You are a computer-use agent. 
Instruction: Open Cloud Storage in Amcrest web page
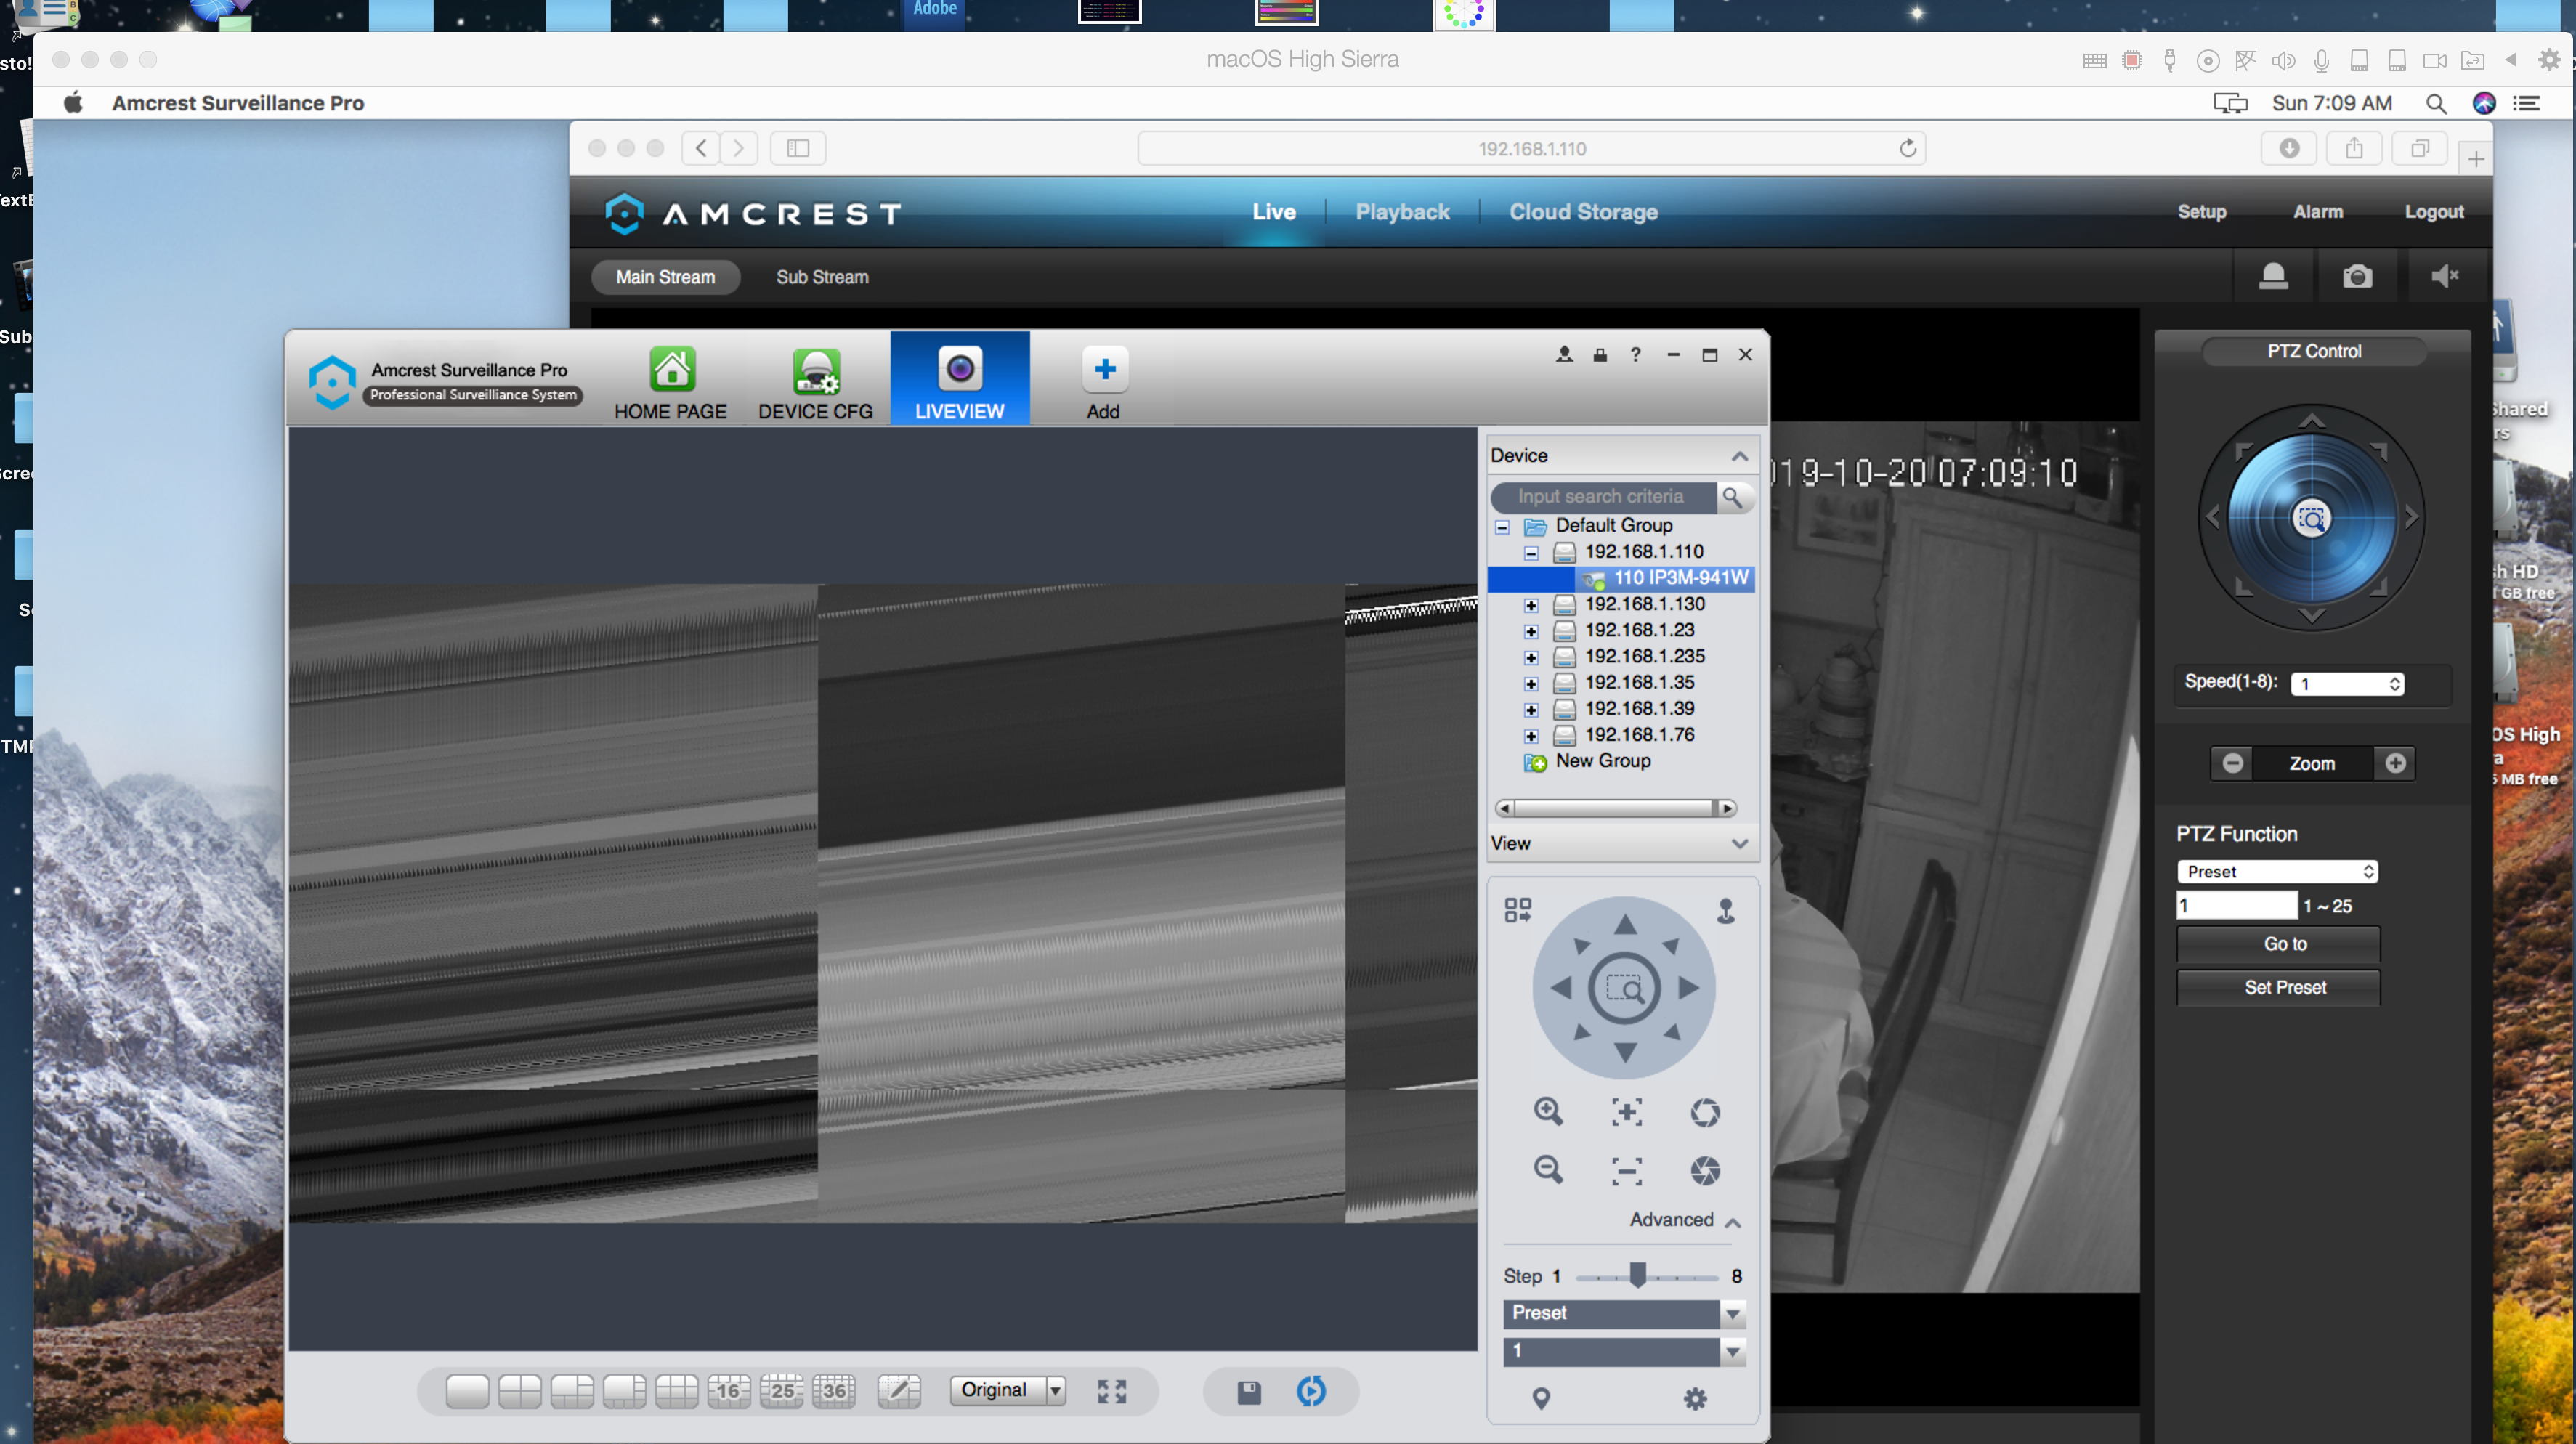[x=1583, y=212]
